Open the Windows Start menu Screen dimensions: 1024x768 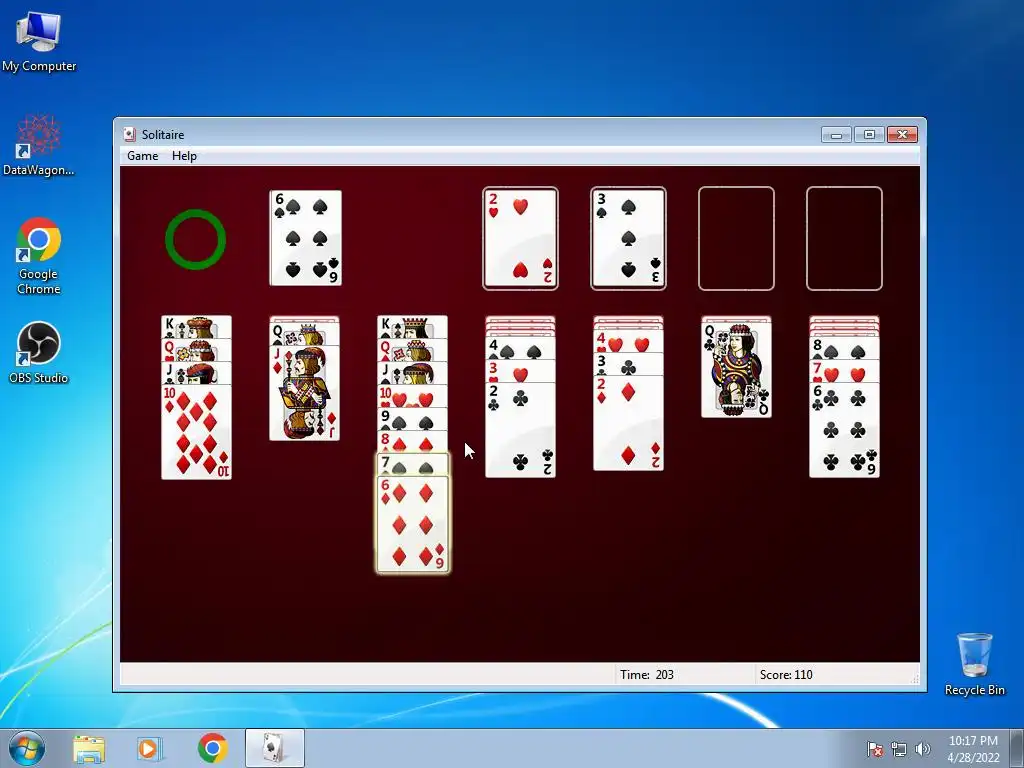(26, 748)
